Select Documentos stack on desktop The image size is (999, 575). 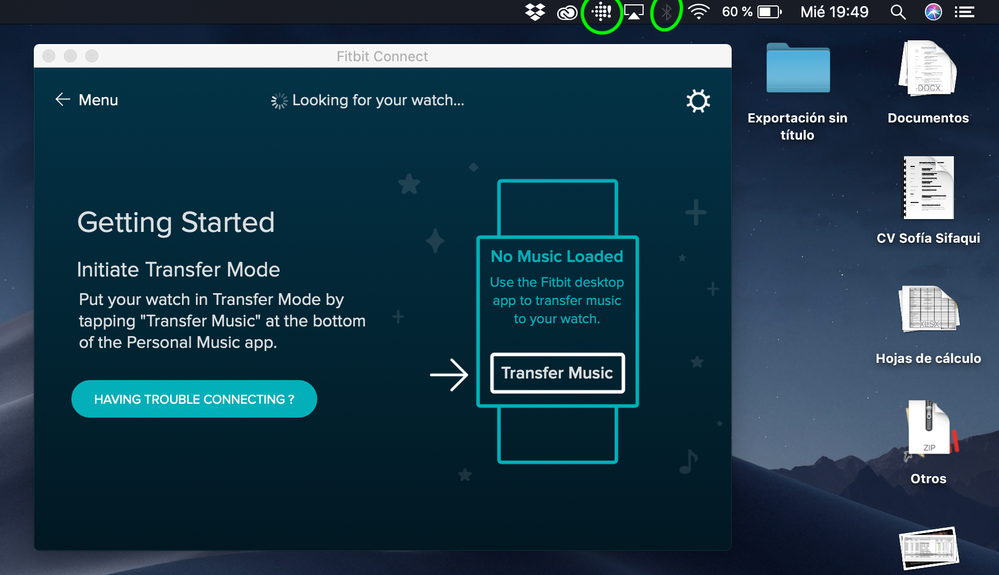pyautogui.click(x=928, y=69)
